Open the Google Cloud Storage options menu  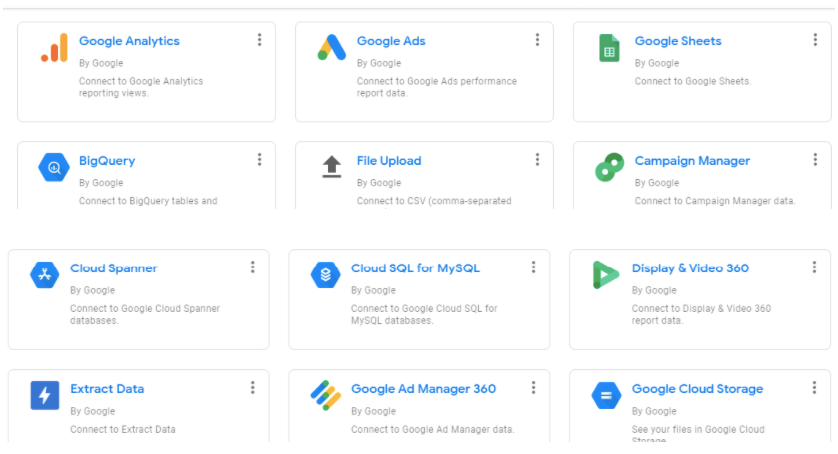814,388
